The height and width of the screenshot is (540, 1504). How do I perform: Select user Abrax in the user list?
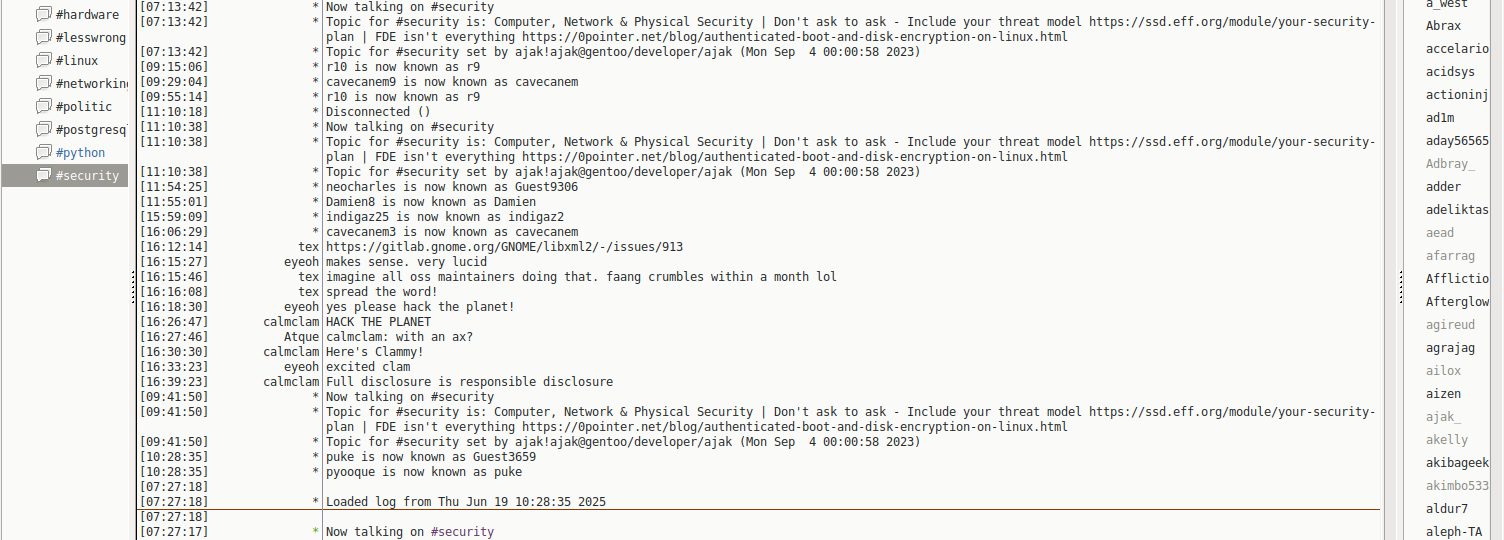coord(1443,26)
